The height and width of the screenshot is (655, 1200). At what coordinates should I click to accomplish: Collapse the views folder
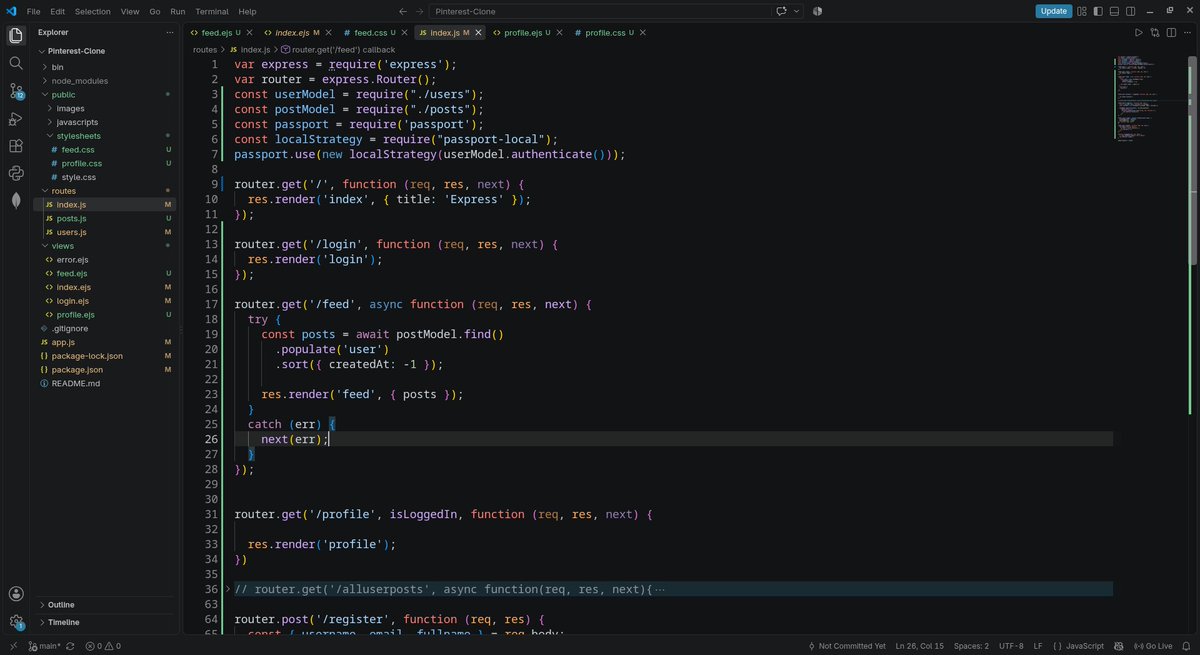pyautogui.click(x=62, y=246)
